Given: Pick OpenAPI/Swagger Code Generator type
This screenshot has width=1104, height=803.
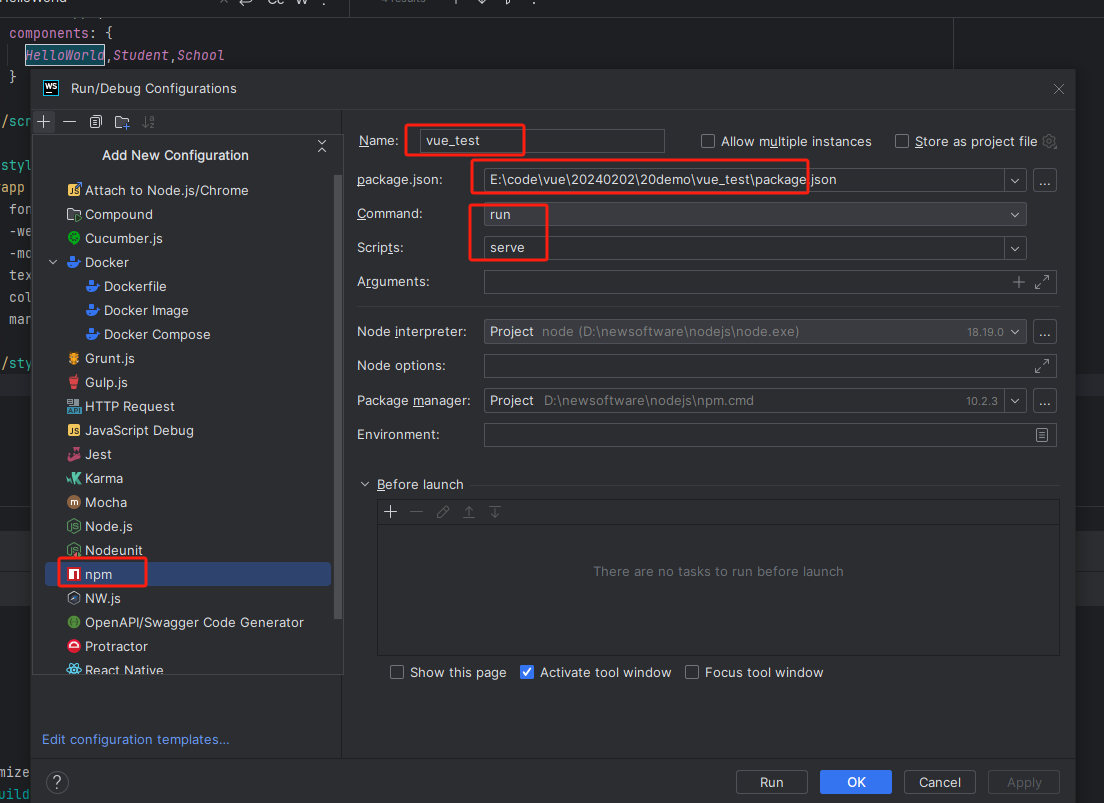Looking at the screenshot, I should click(194, 622).
